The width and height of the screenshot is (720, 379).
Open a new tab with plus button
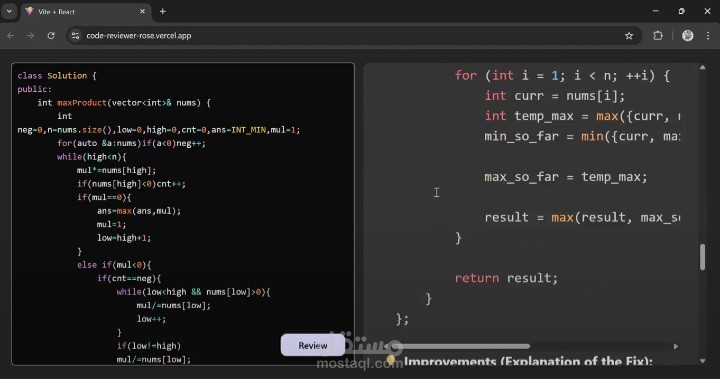(163, 11)
